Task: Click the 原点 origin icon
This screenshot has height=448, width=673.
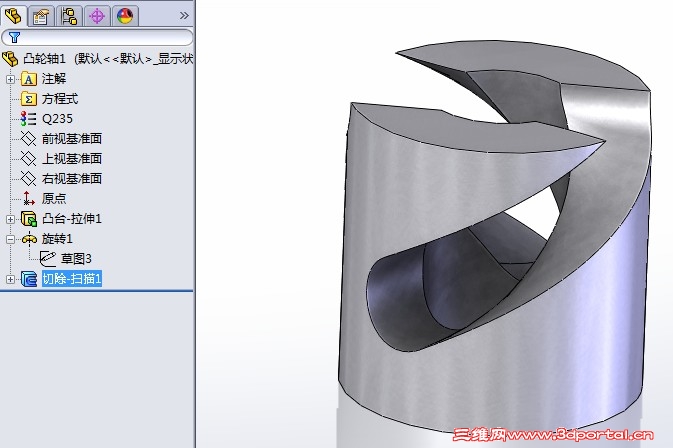Action: tap(29, 198)
